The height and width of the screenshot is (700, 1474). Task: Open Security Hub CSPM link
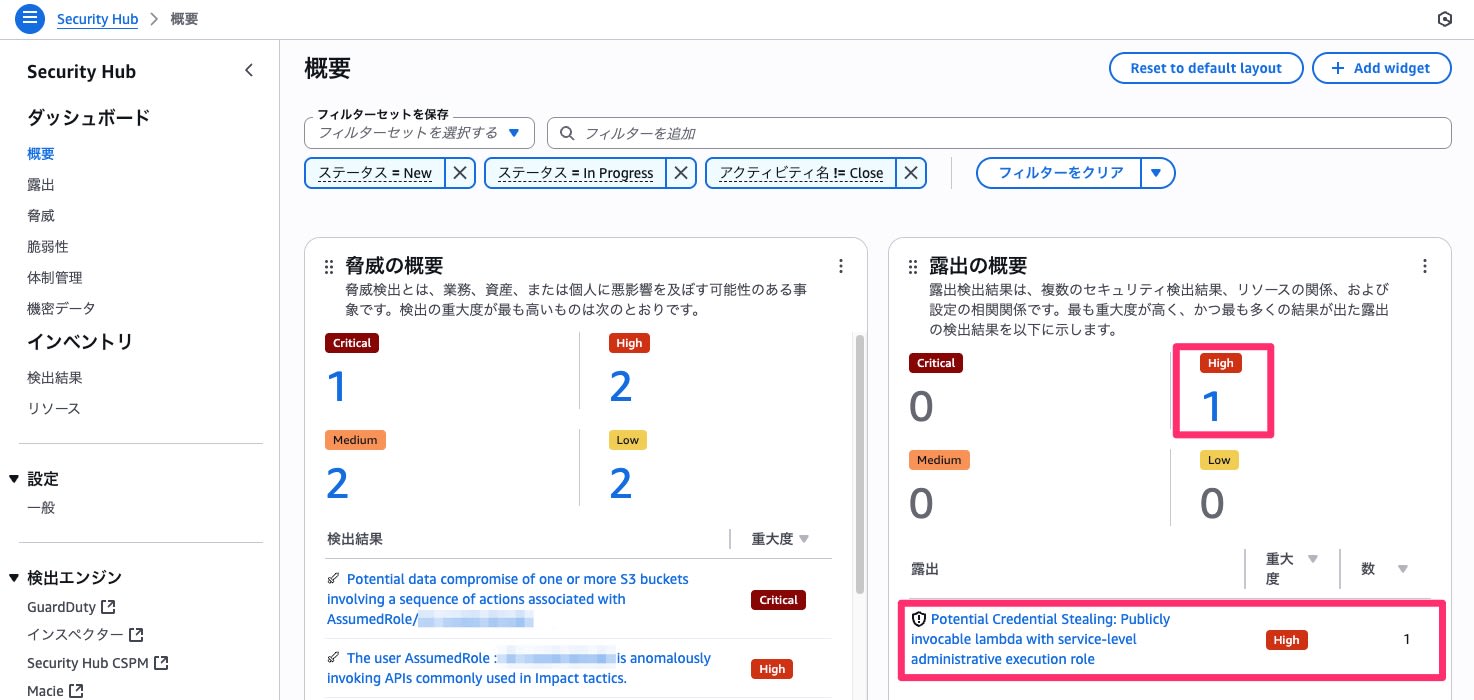pos(89,663)
